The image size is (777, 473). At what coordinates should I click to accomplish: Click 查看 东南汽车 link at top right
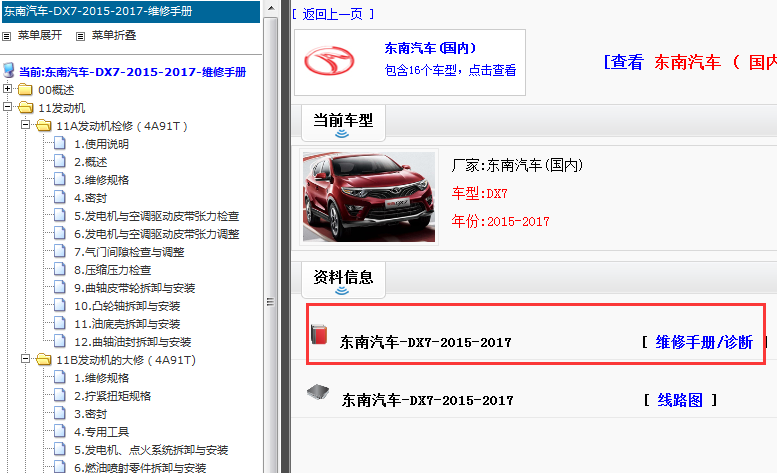[x=690, y=62]
